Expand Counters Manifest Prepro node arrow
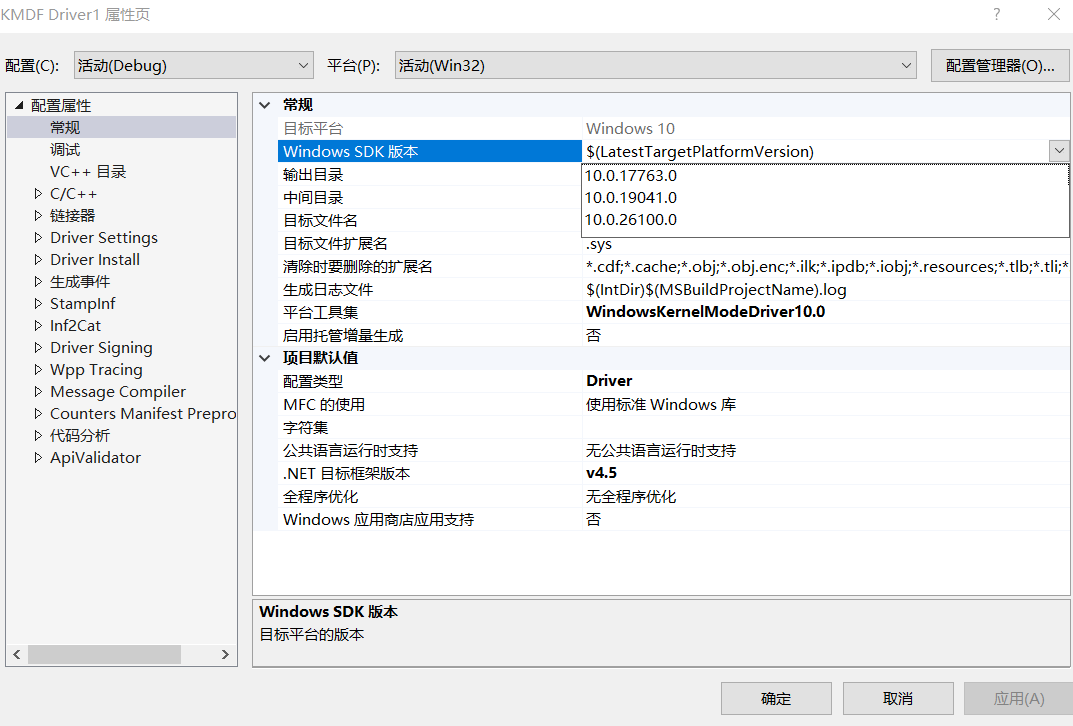Image resolution: width=1073 pixels, height=726 pixels. coord(38,413)
